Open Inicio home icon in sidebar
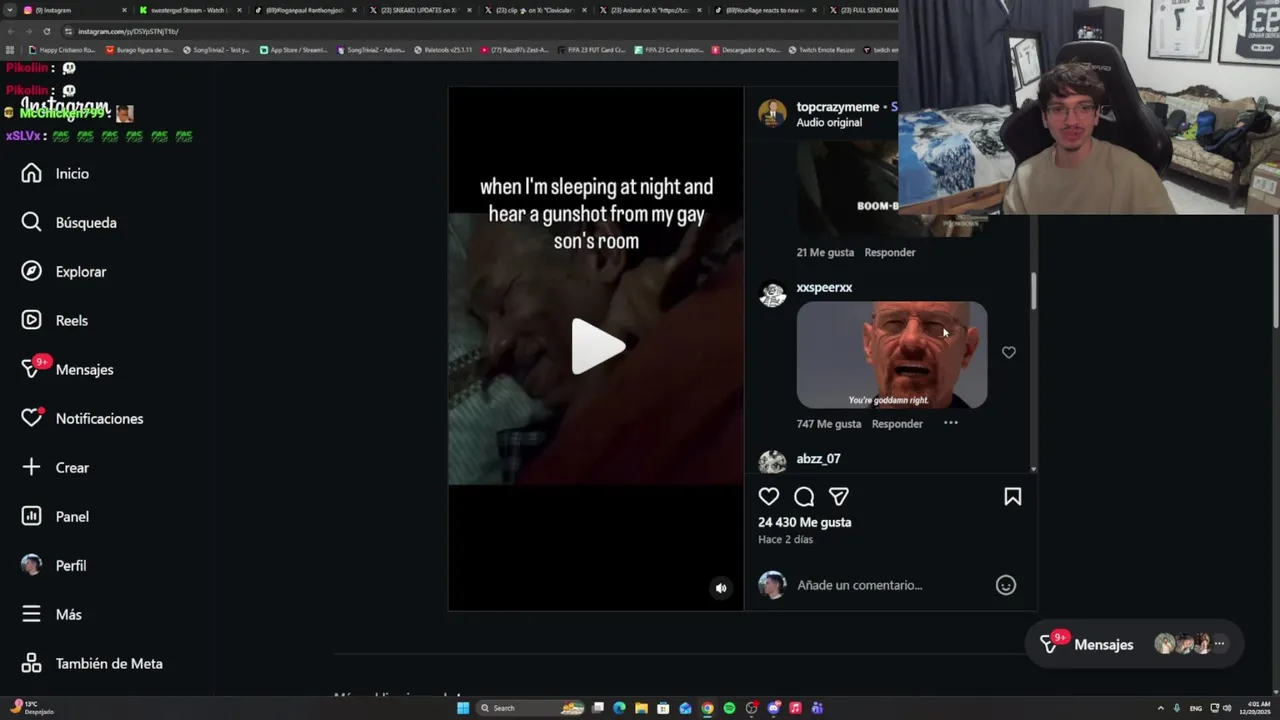The height and width of the screenshot is (720, 1280). click(x=32, y=174)
